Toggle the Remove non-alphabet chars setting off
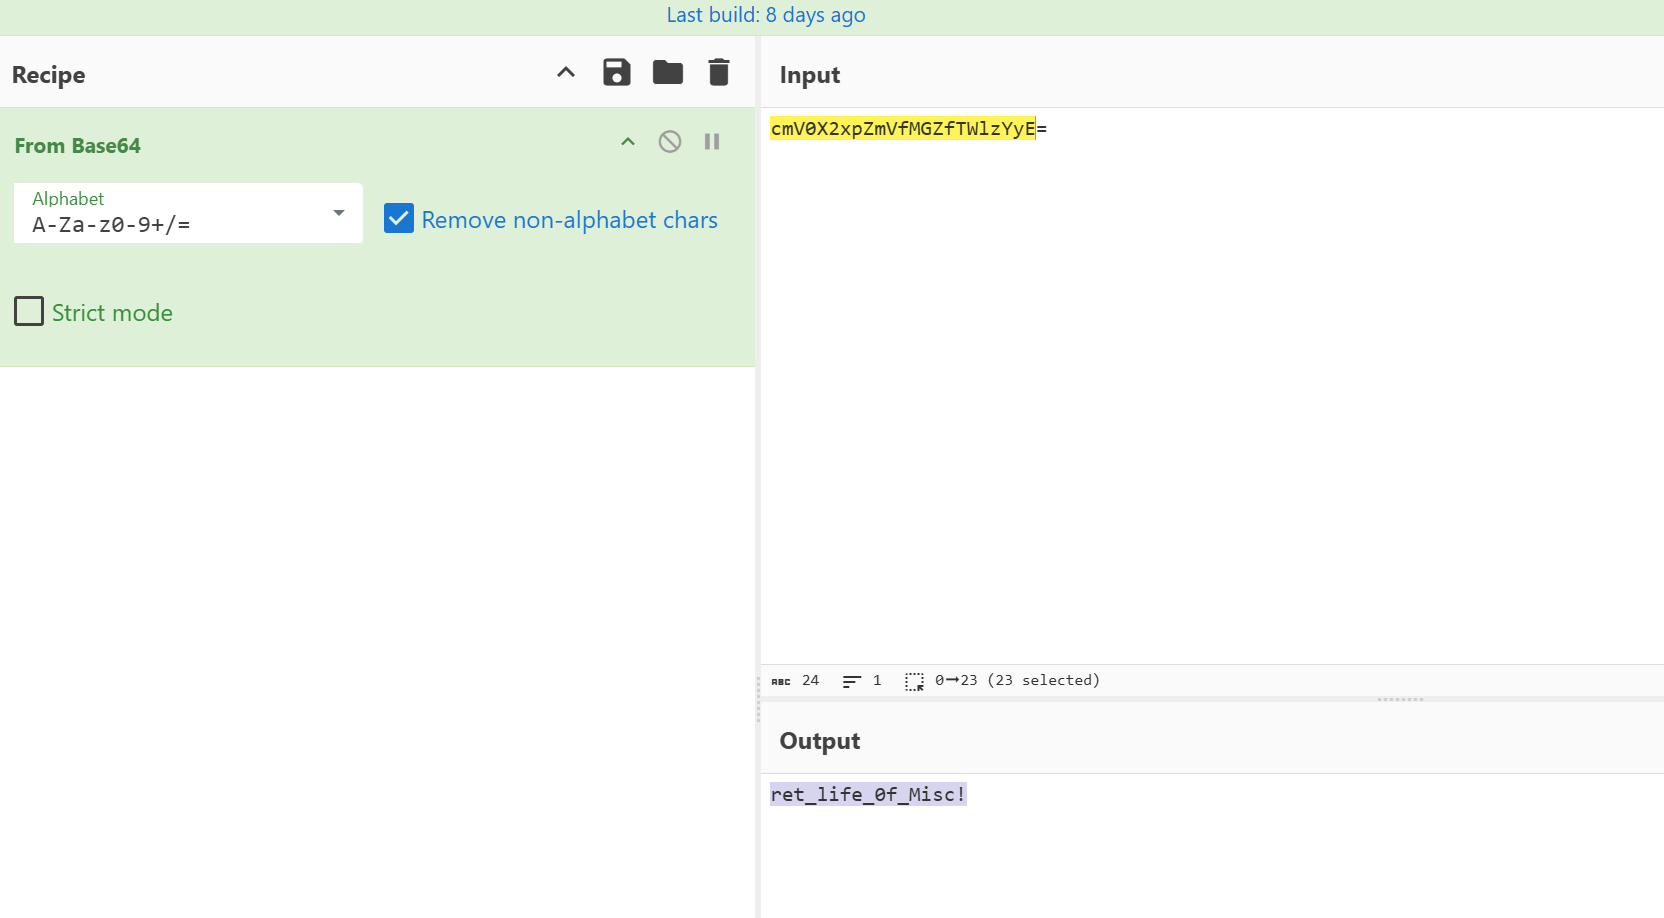The width and height of the screenshot is (1664, 918). [399, 218]
